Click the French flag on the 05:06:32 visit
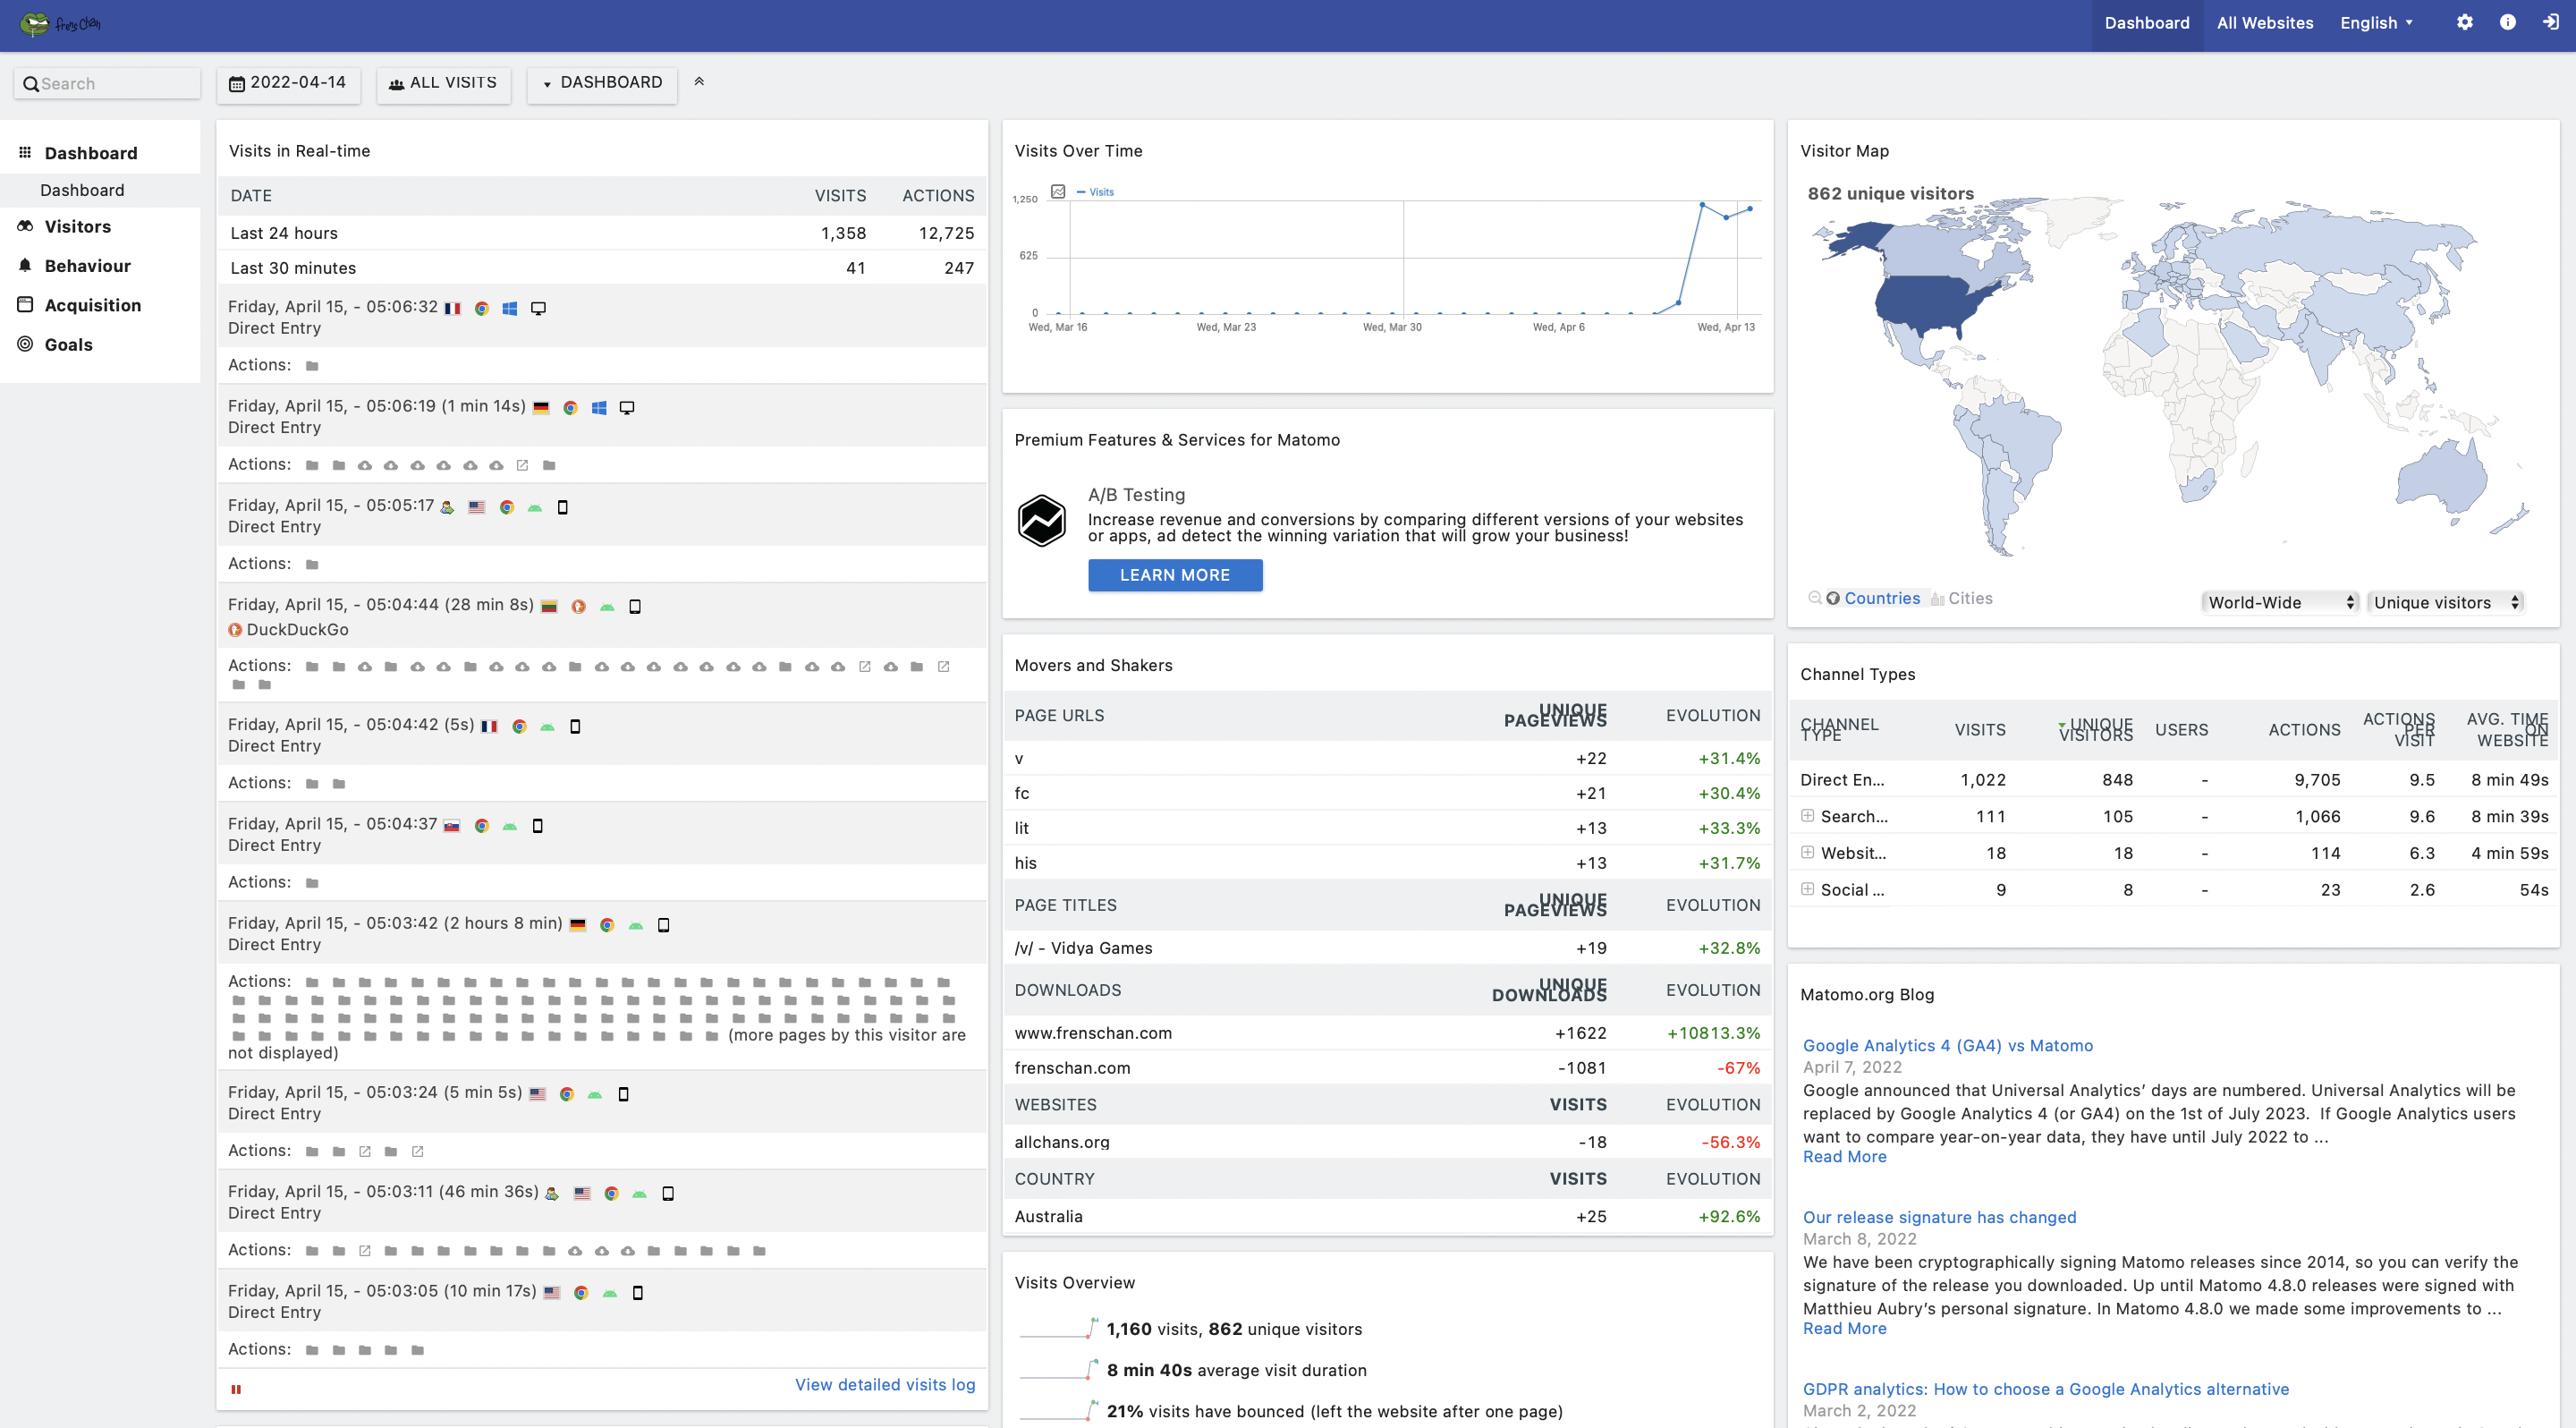Viewport: 2576px width, 1428px height. (x=452, y=308)
